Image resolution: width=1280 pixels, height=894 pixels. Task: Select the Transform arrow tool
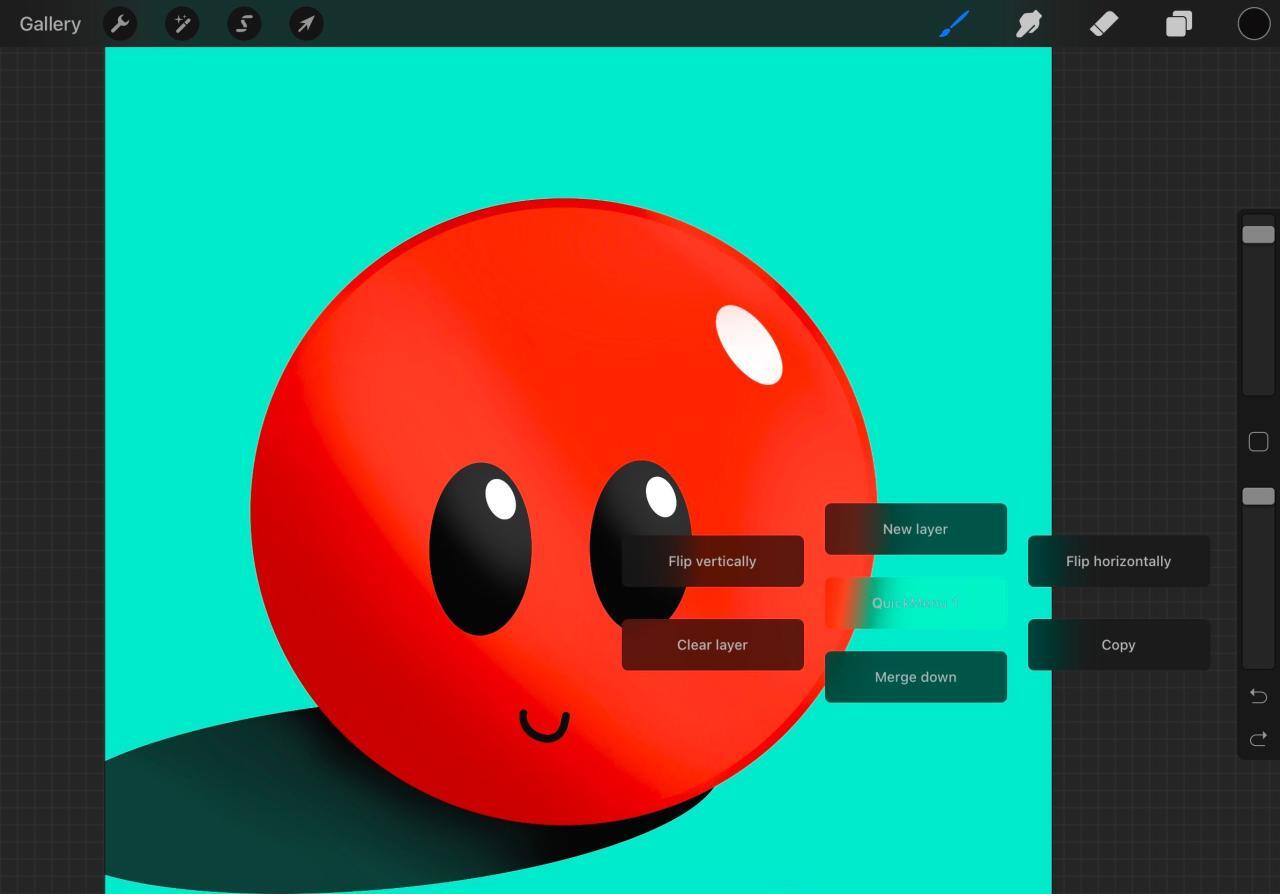(306, 23)
